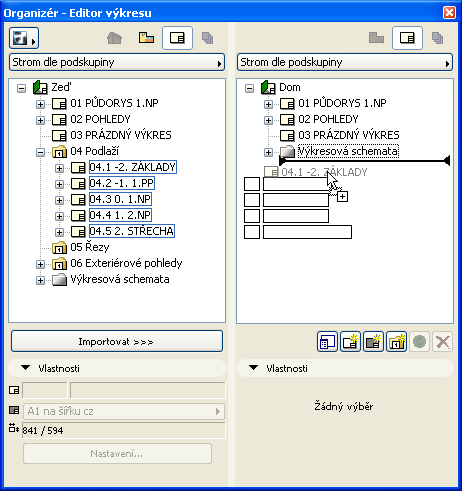
Task: Click the layout ID field in Vlastnosti
Action: (45, 390)
